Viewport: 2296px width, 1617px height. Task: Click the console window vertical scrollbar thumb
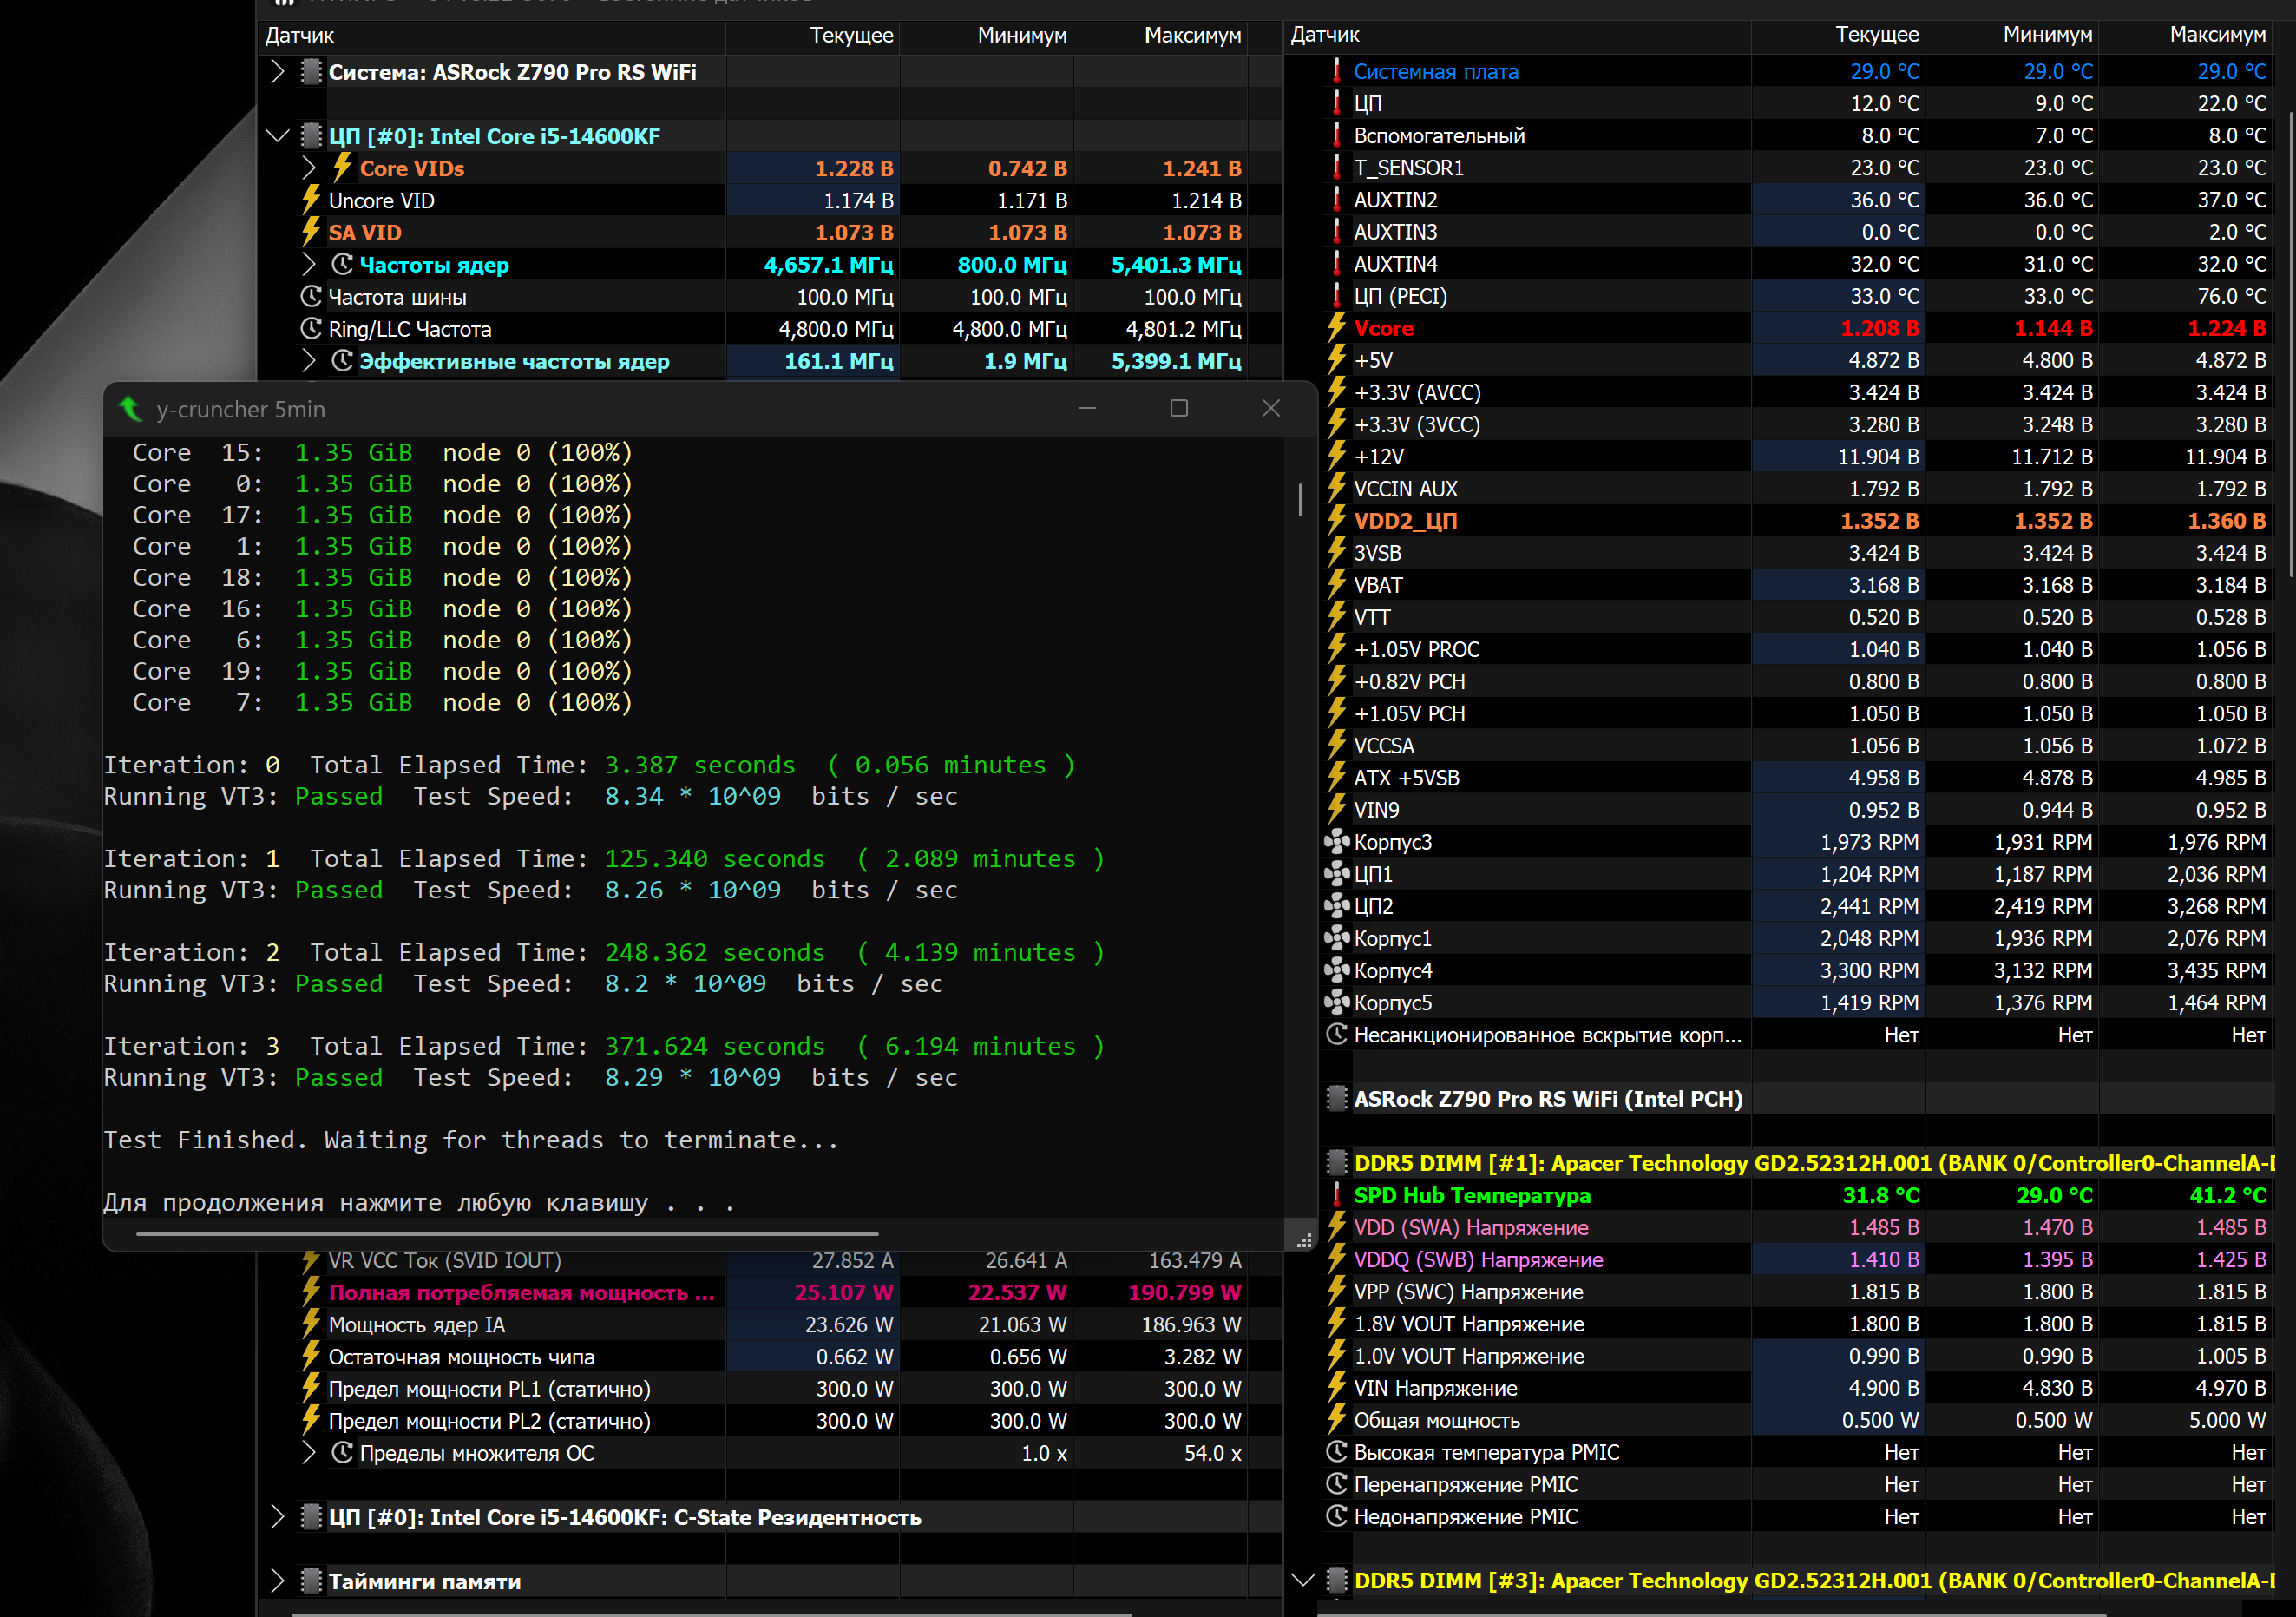tap(1300, 499)
